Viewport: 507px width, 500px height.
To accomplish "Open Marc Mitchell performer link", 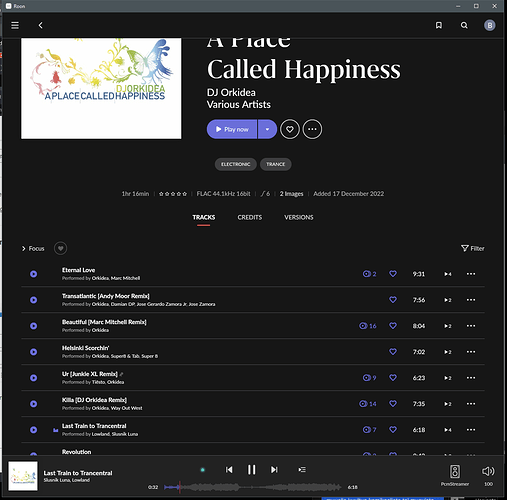I will coord(125,278).
